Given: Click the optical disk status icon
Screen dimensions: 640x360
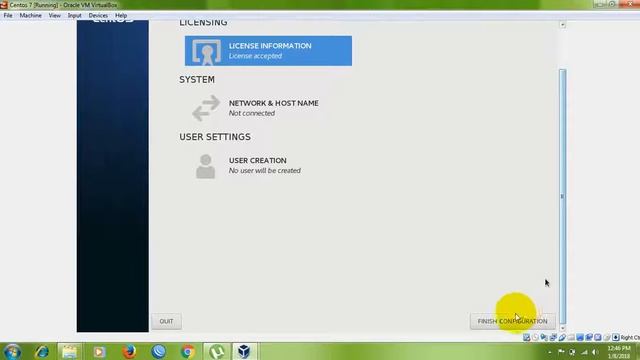Looking at the screenshot, I should (x=535, y=338).
